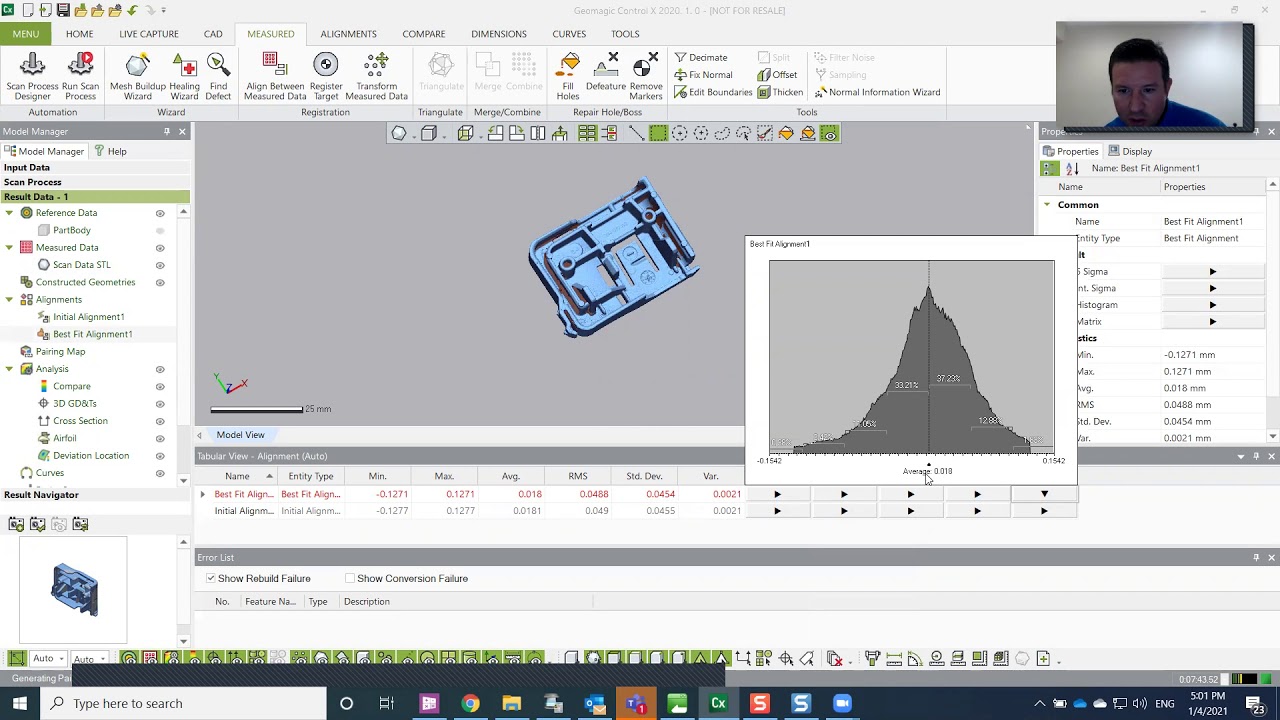Image resolution: width=1280 pixels, height=720 pixels.
Task: Choose Transform Measured Data tool
Action: coord(377,77)
